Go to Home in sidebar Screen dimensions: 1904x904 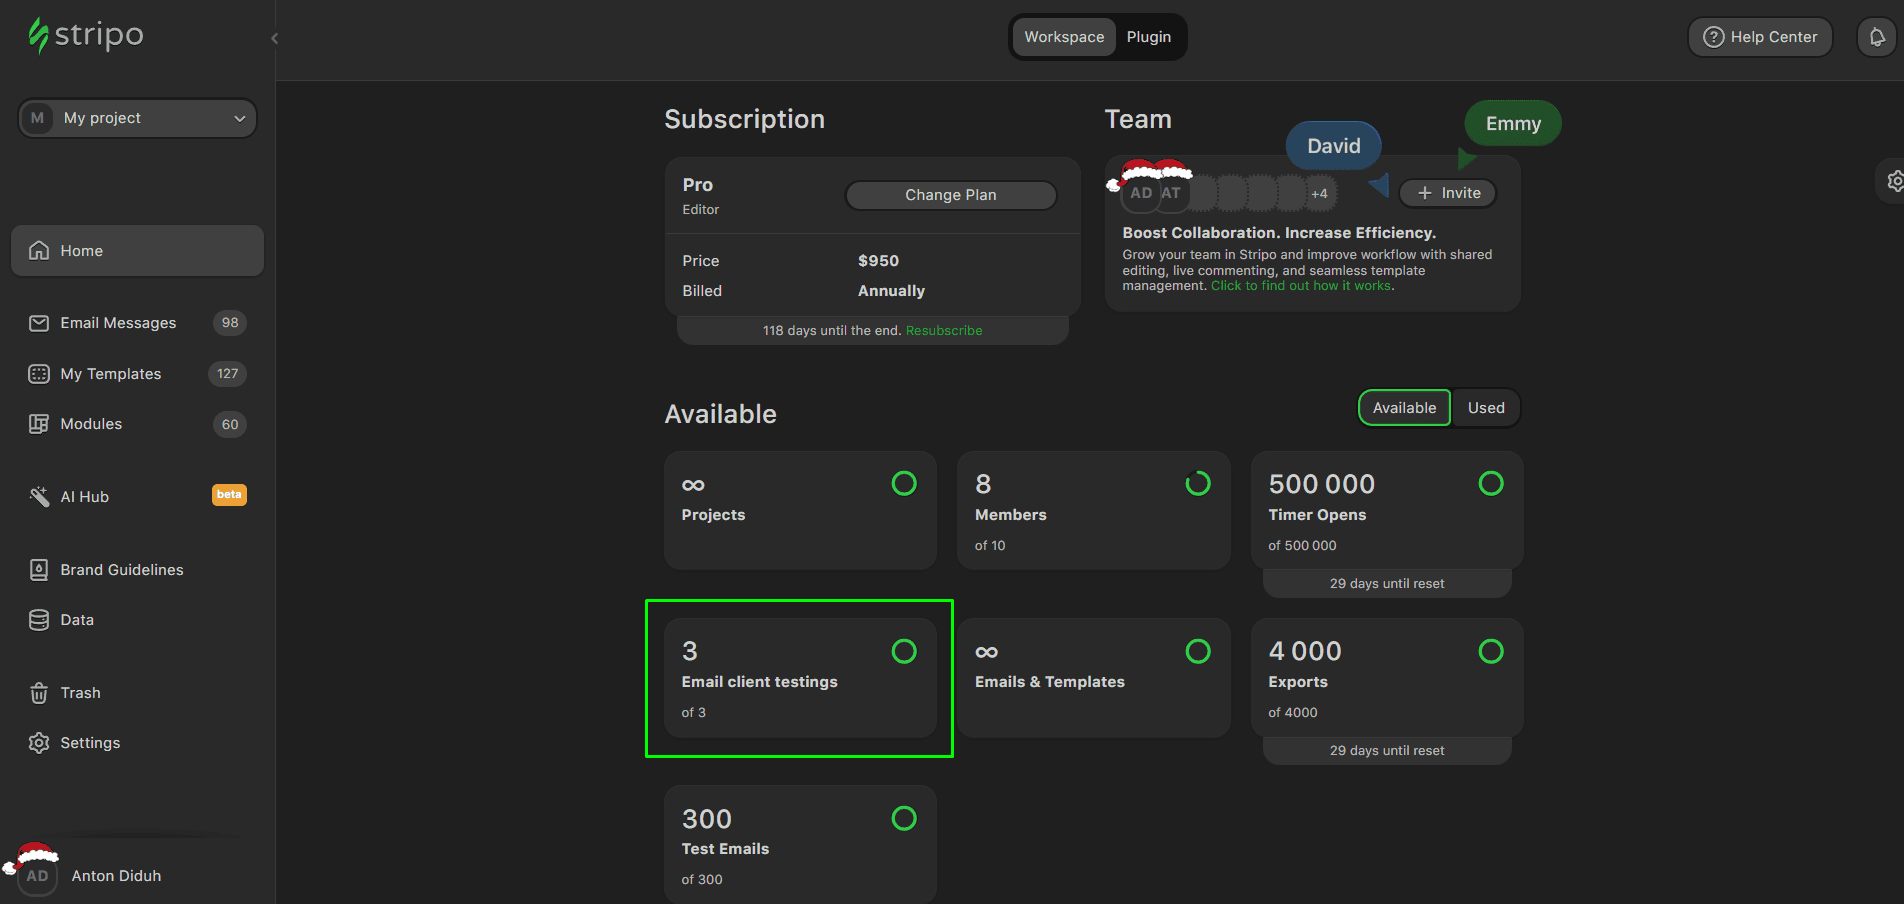coord(137,251)
